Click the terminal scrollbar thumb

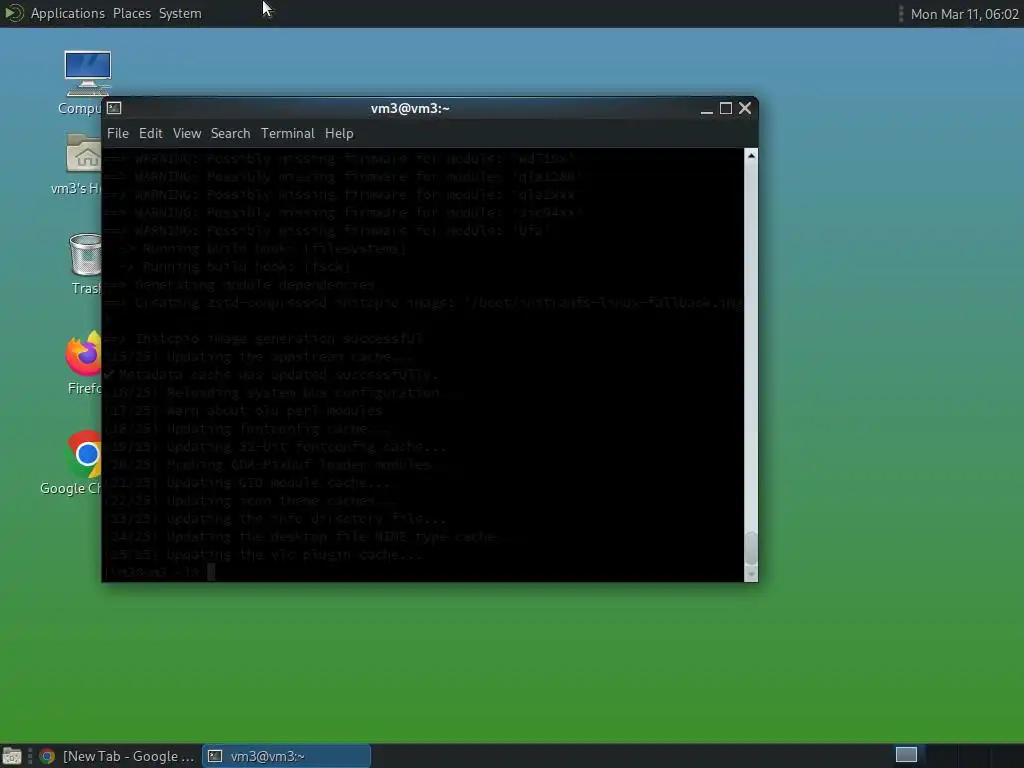(751, 549)
